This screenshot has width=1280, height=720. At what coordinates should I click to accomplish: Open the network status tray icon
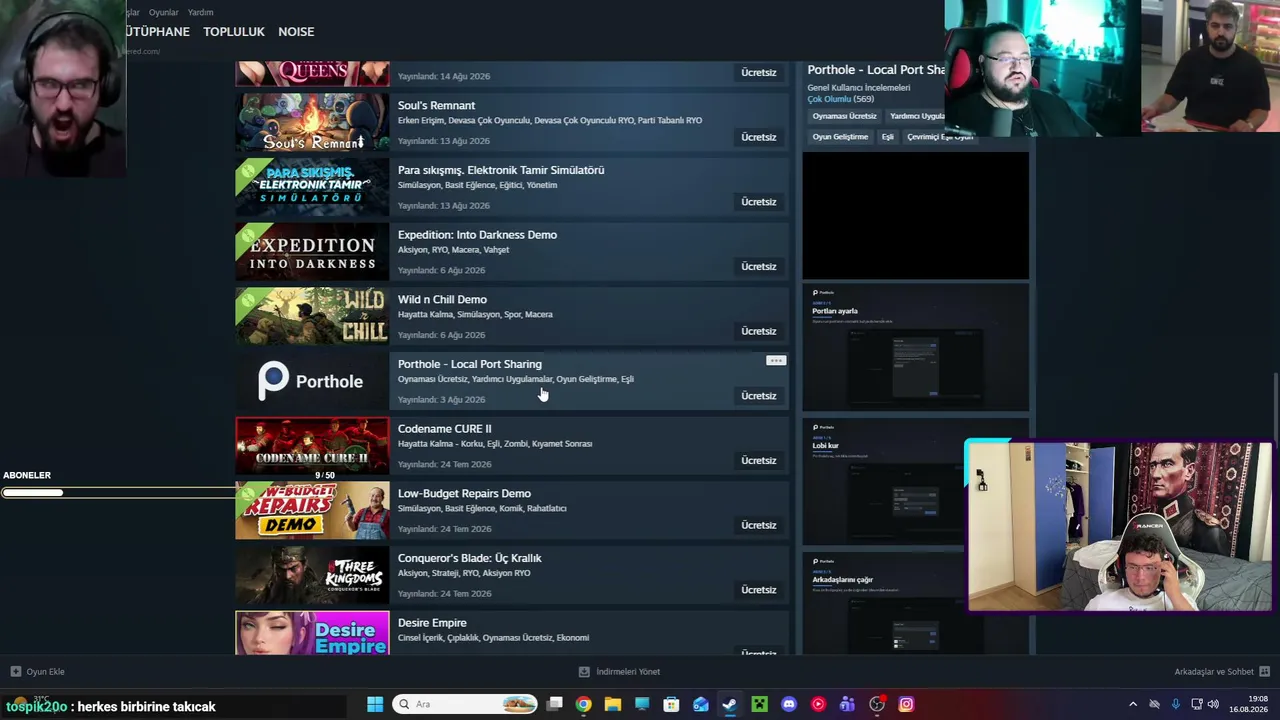pyautogui.click(x=1197, y=704)
